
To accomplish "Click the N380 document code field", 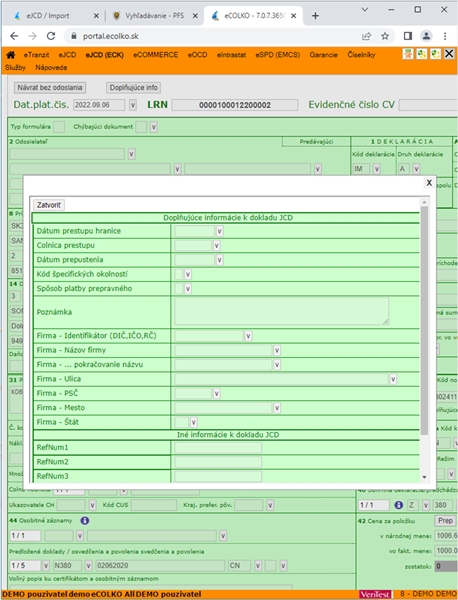I will (x=67, y=565).
